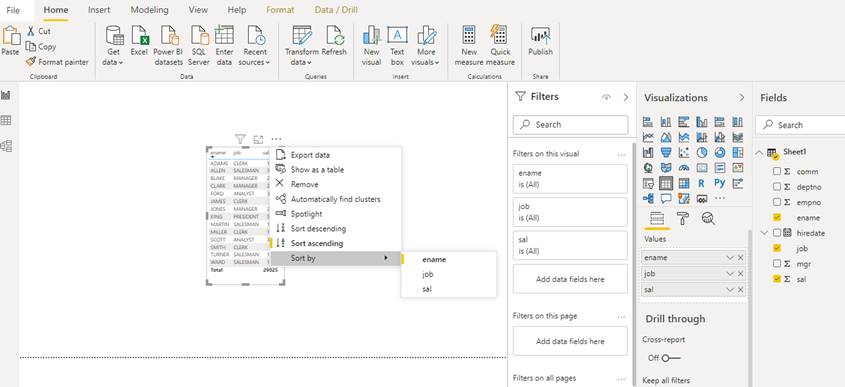This screenshot has height=387, width=845.
Task: Open the Analytics magnifier pane
Action: 708,218
